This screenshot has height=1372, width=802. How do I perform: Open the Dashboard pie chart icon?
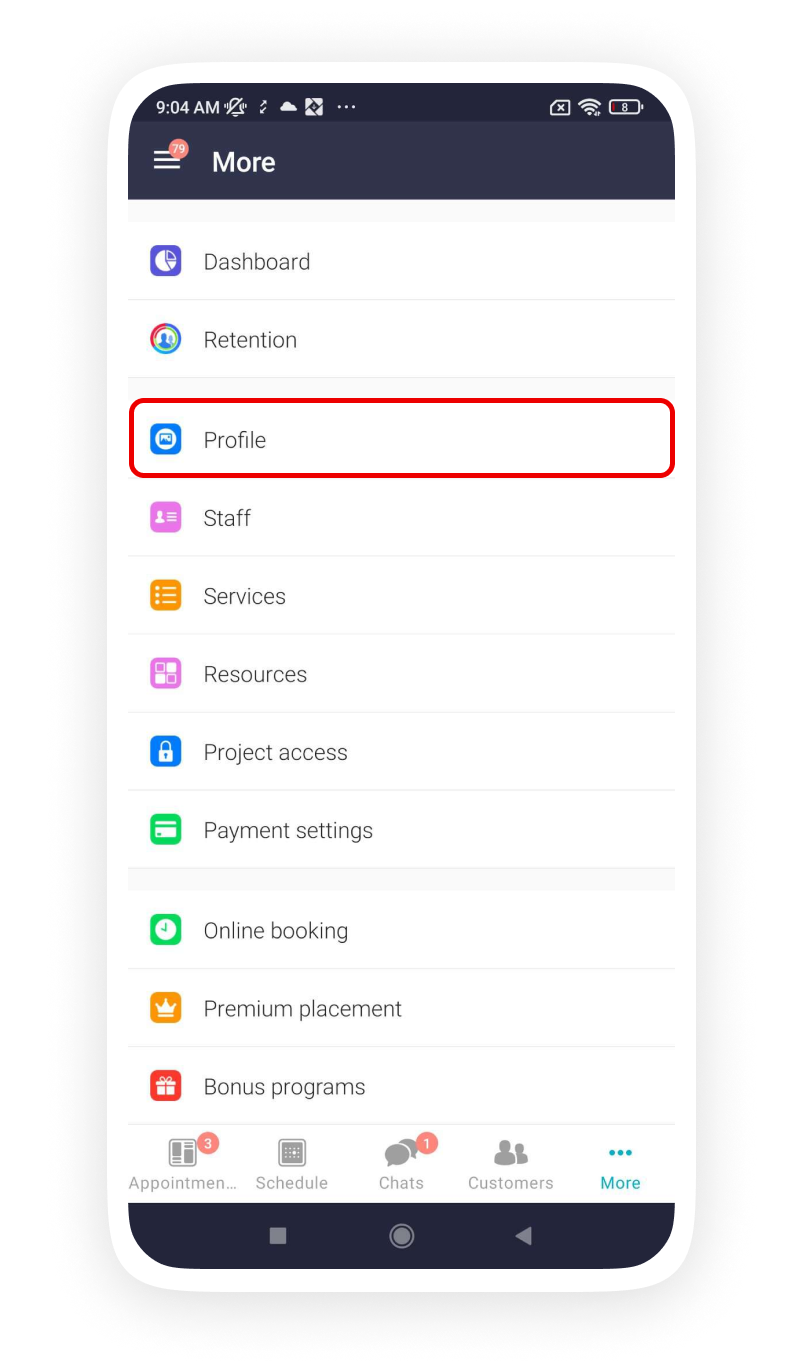tap(166, 261)
